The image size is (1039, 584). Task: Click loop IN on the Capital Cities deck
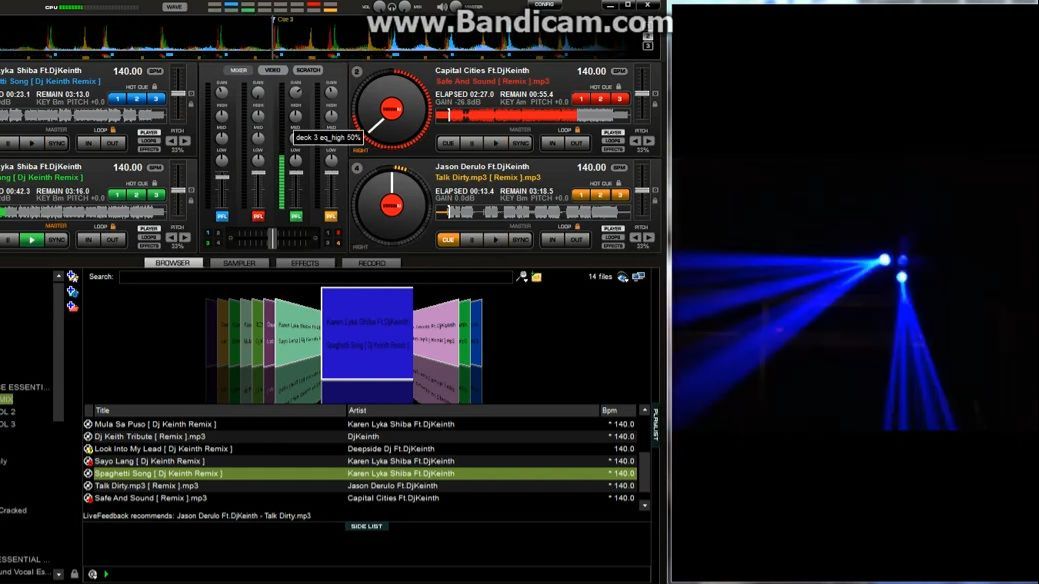pos(552,143)
